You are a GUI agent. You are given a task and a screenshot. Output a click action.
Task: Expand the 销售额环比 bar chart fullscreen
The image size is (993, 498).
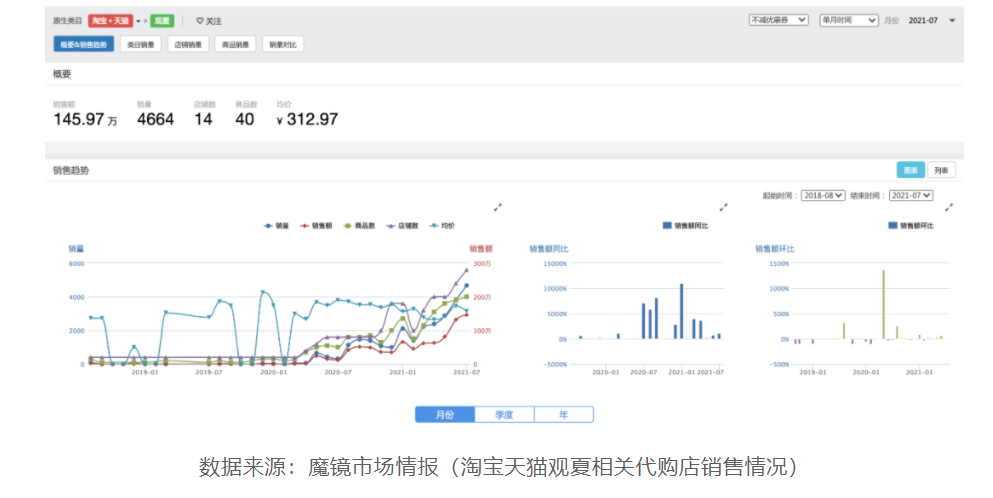(949, 207)
